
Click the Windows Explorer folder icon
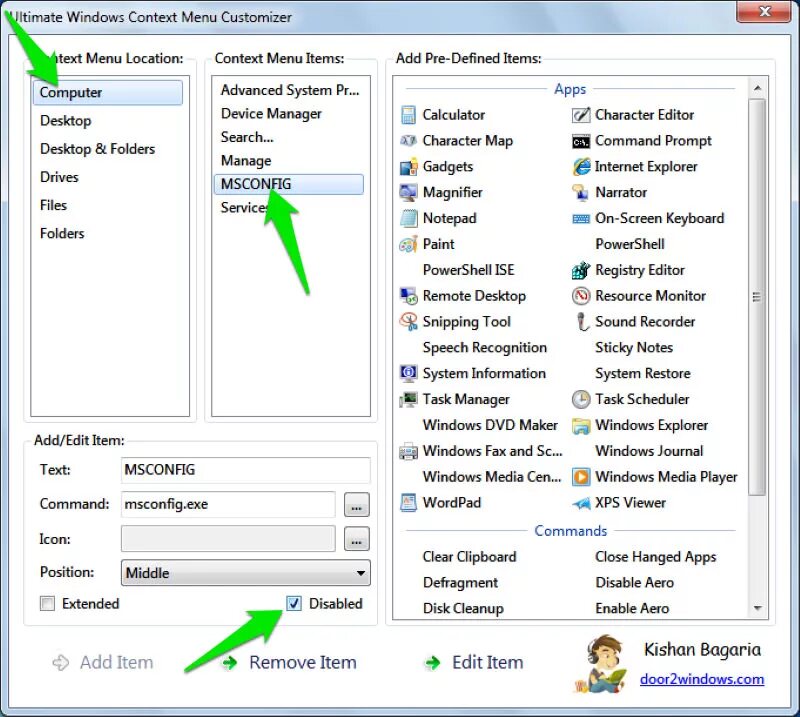pyautogui.click(x=581, y=426)
